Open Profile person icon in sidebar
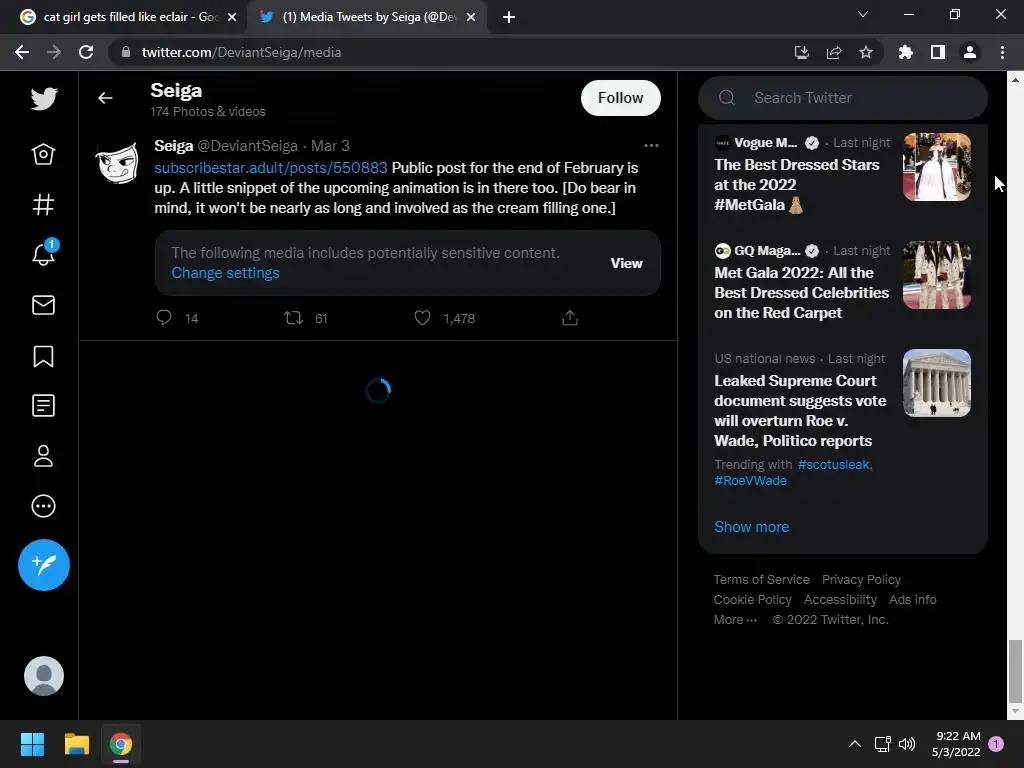1024x768 pixels. 43,456
